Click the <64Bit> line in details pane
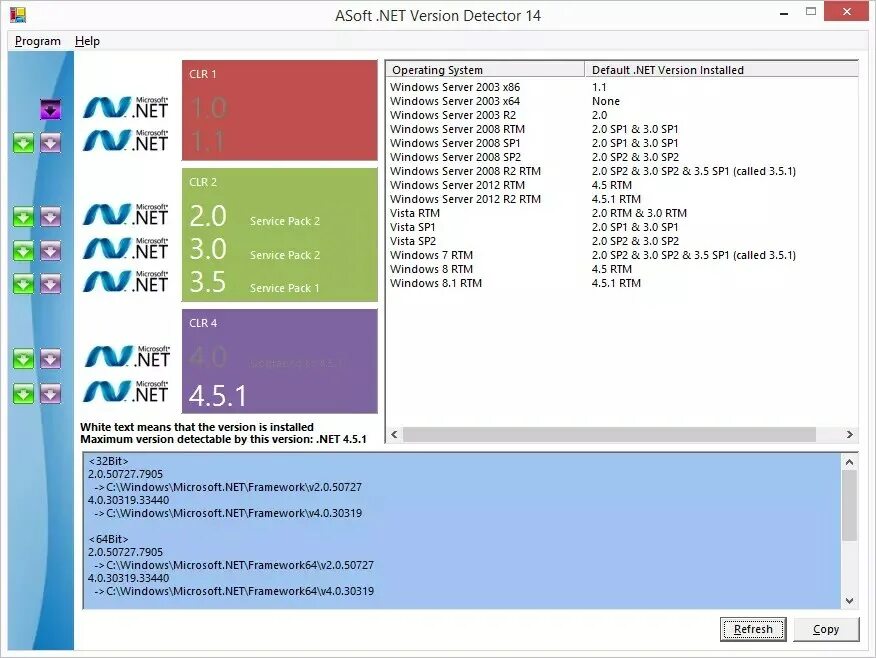 pos(108,539)
